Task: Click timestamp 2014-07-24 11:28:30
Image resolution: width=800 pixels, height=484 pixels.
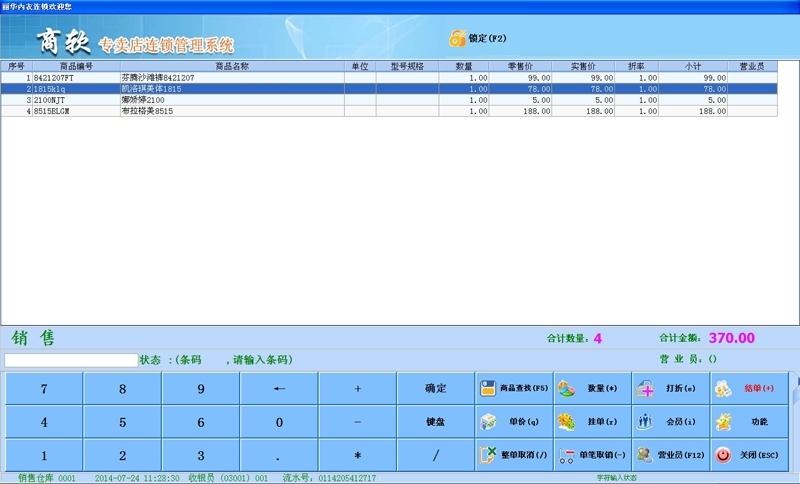Action: pos(137,478)
